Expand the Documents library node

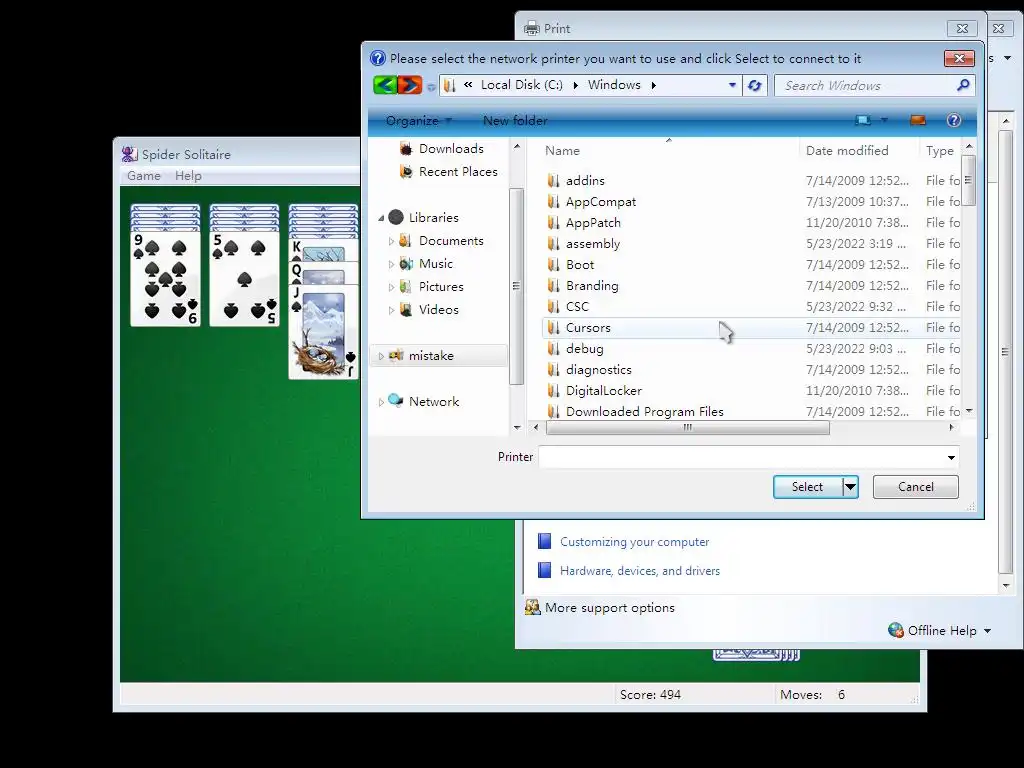[x=391, y=241]
